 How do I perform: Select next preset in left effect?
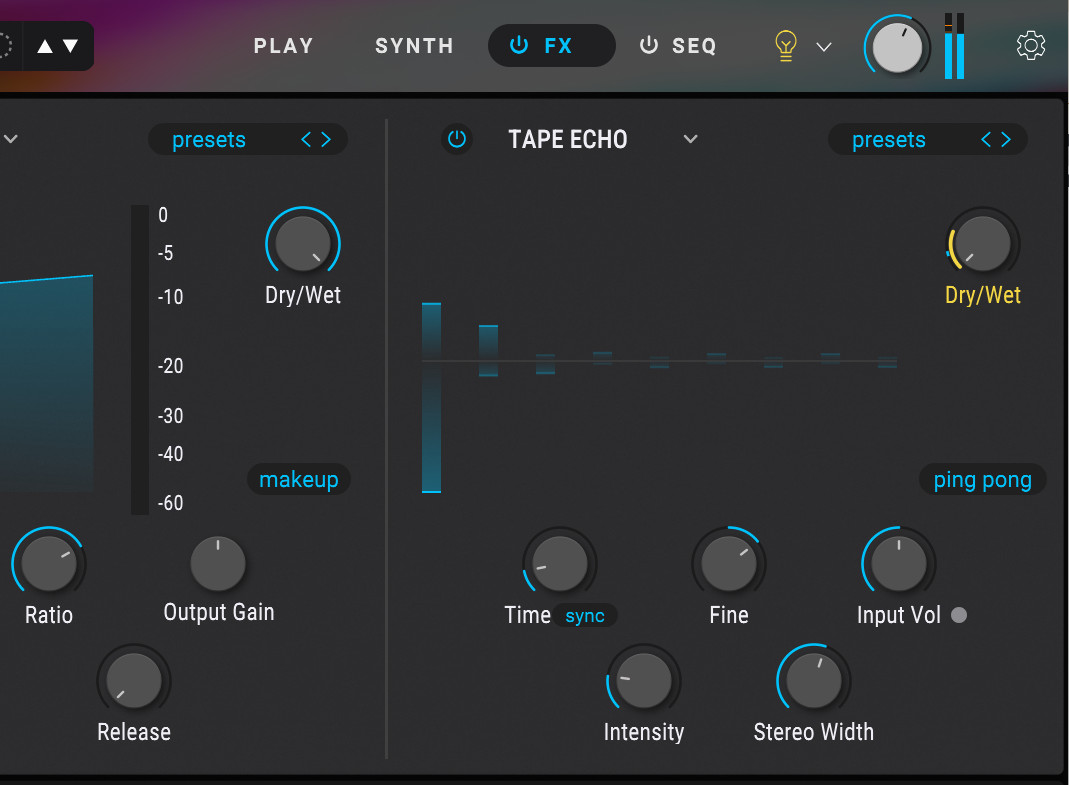coord(327,140)
